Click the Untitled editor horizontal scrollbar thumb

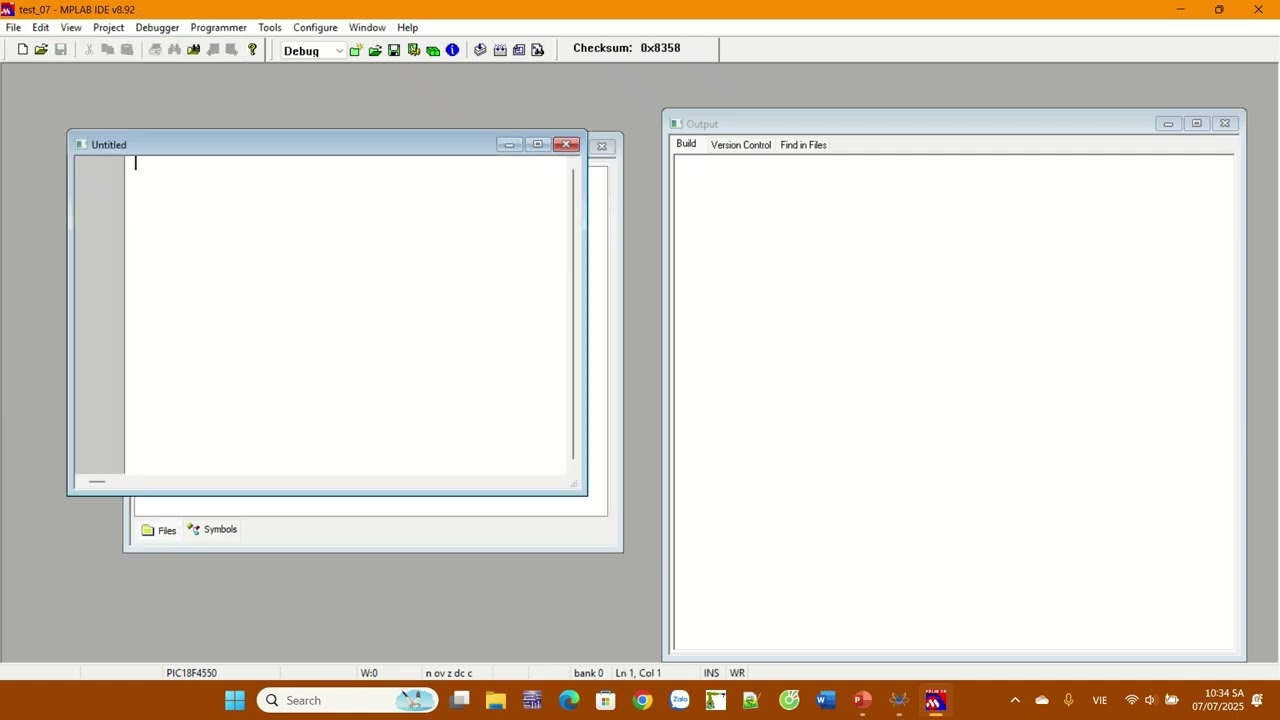tap(97, 482)
